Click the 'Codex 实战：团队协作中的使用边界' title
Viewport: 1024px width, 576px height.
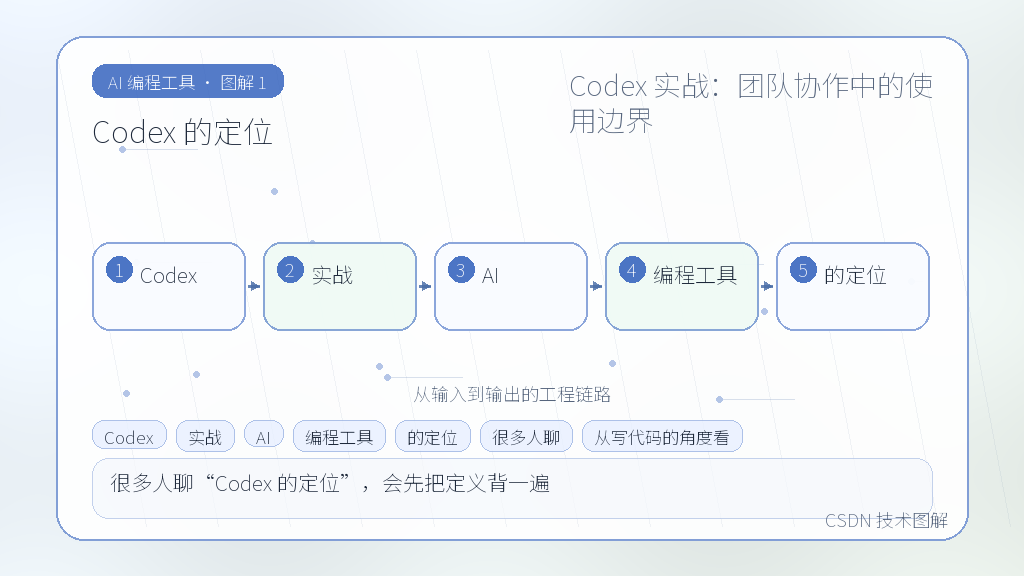pos(751,103)
